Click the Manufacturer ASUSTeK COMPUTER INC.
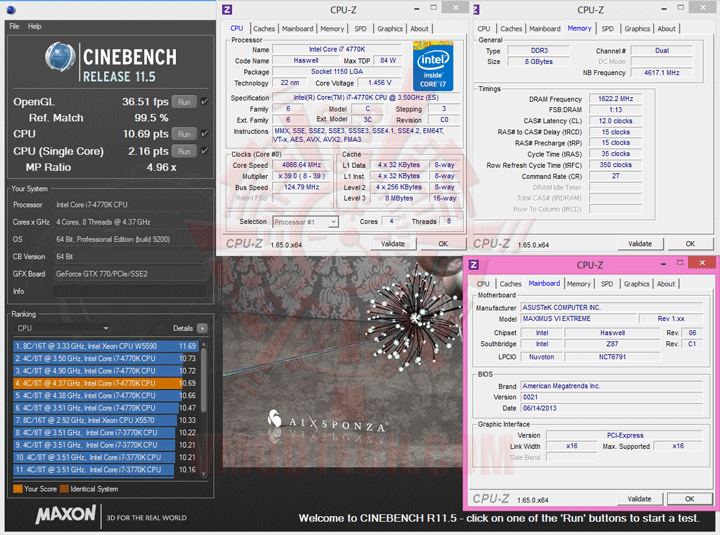720x535 pixels. click(612, 308)
